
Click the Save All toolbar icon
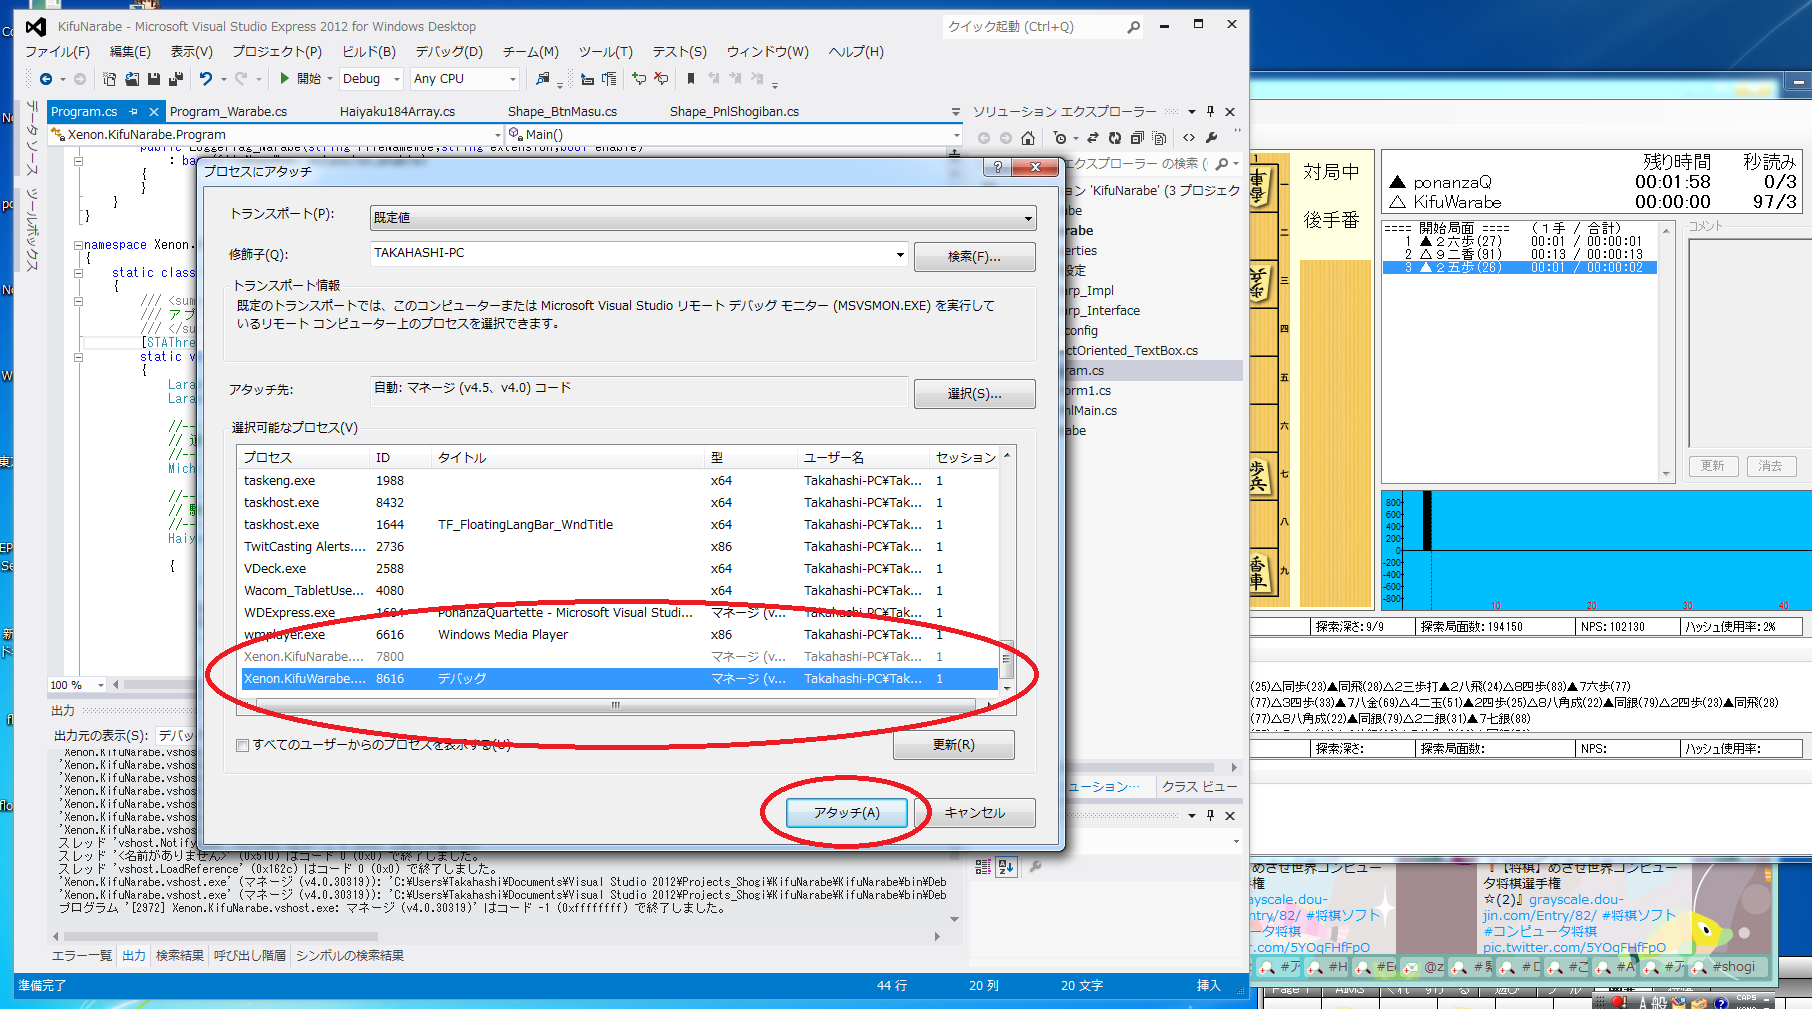pos(175,79)
